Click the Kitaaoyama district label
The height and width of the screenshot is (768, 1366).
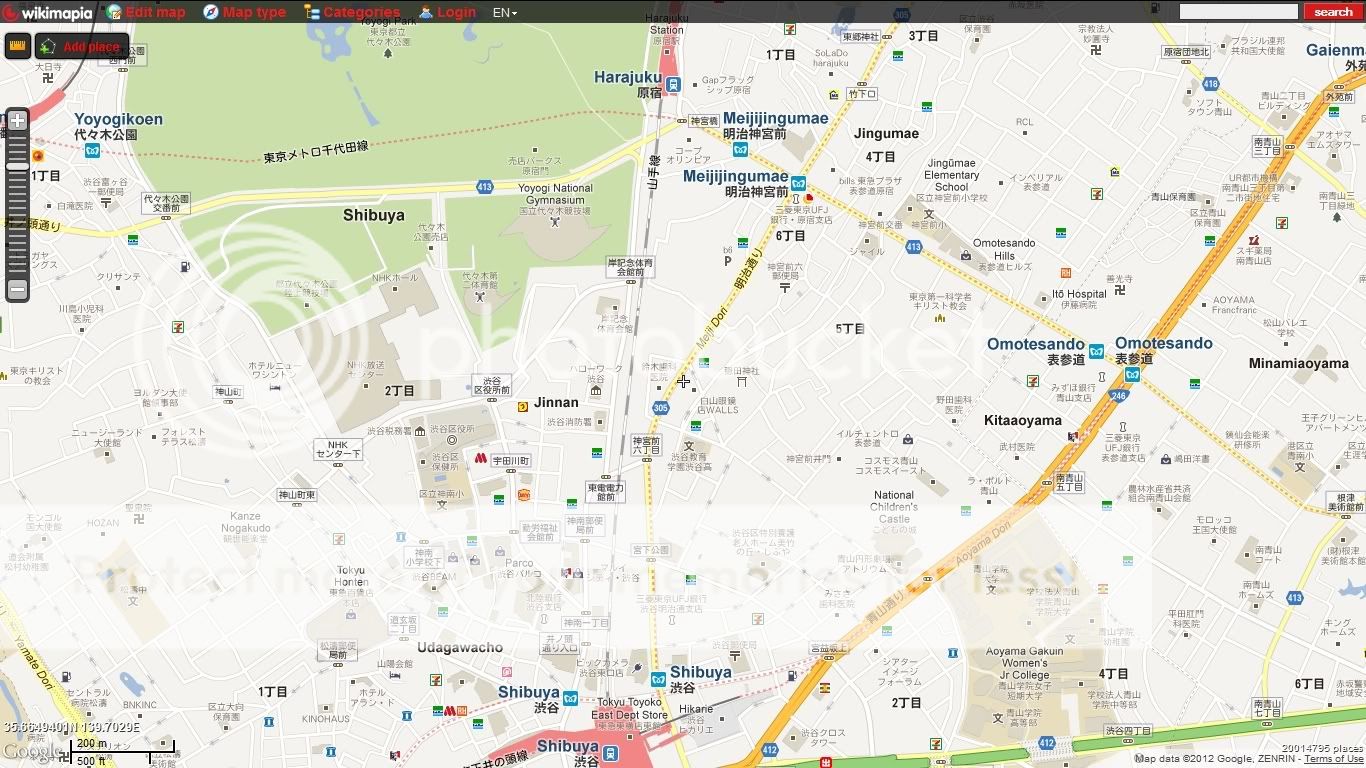point(1023,420)
